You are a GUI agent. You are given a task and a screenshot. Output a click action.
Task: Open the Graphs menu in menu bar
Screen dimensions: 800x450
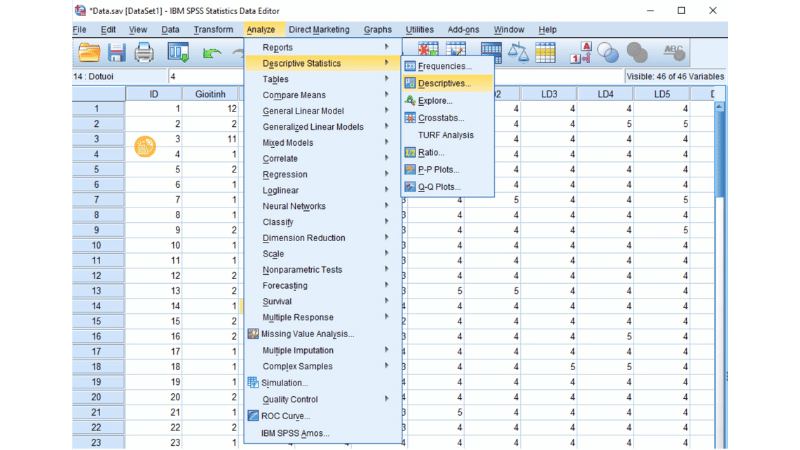(x=378, y=30)
